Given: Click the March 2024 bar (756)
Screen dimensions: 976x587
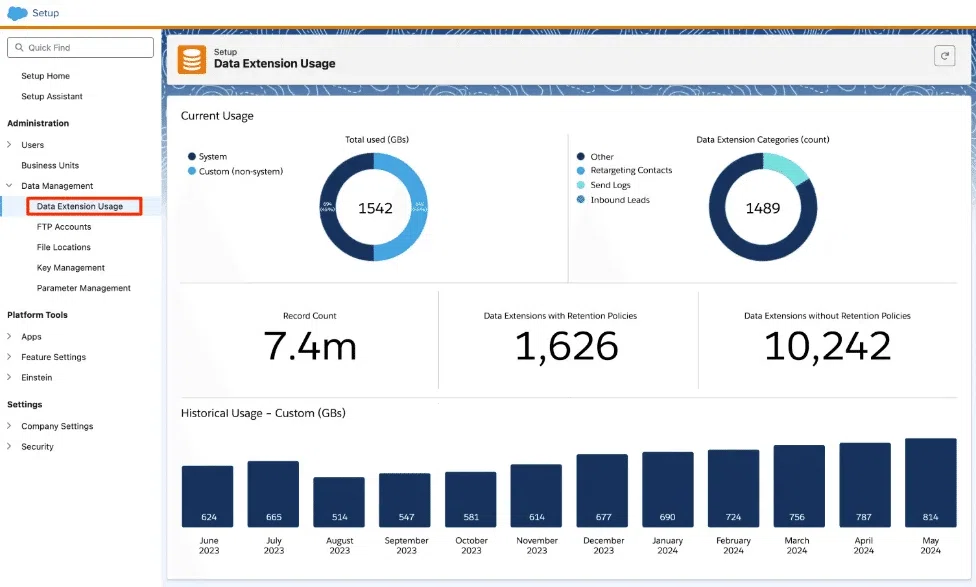Looking at the screenshot, I should coord(799,486).
